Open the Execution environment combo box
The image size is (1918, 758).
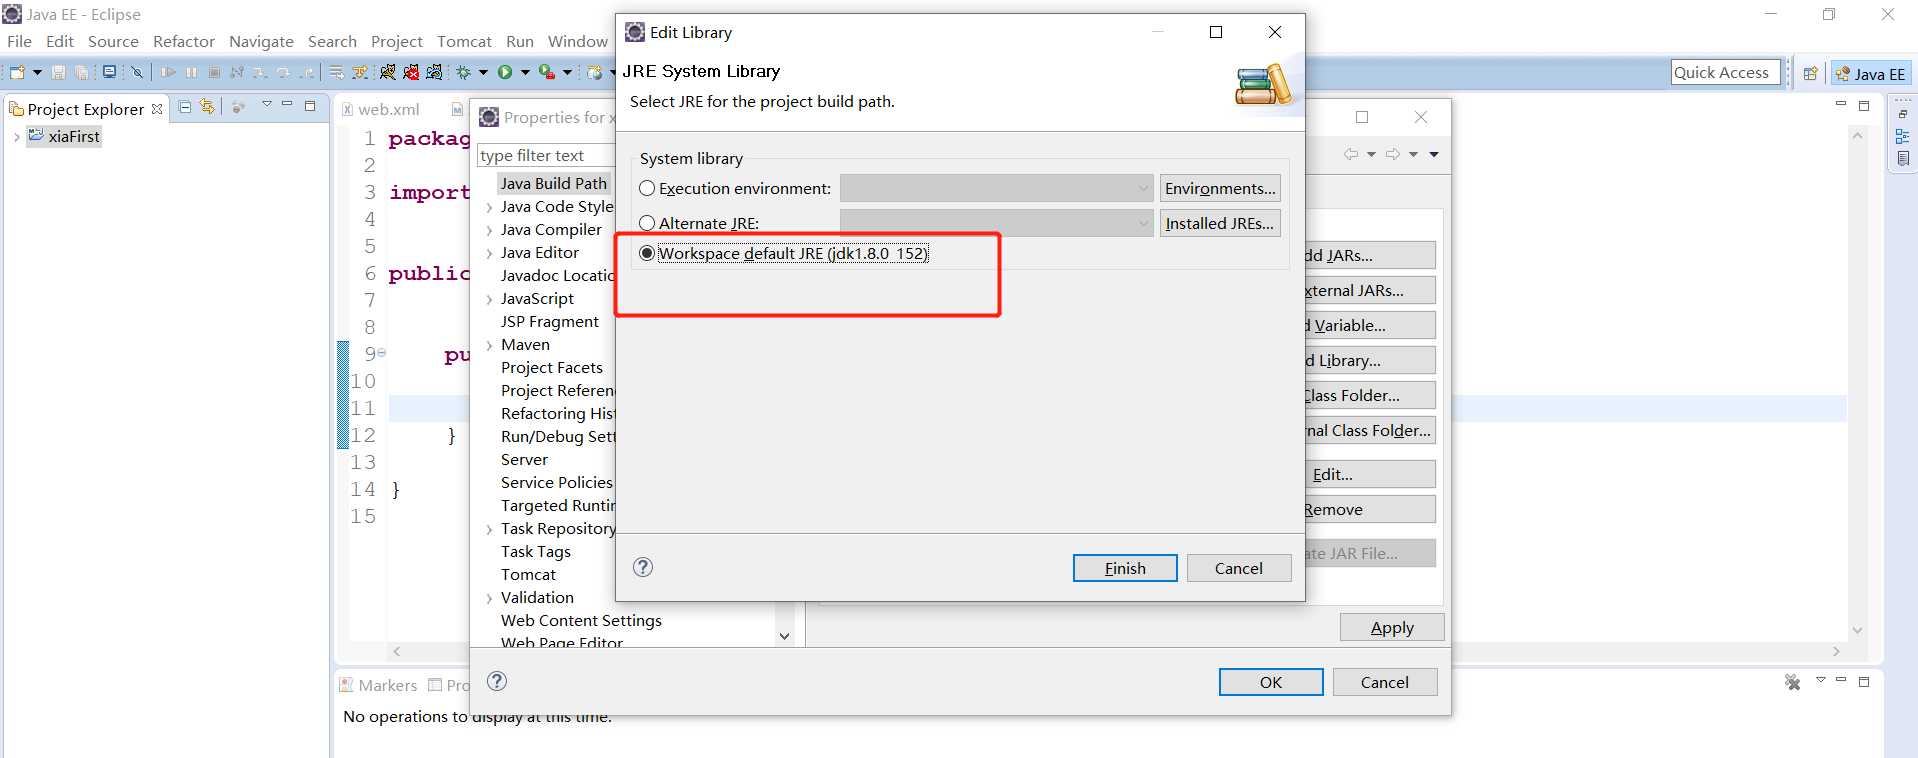998,188
